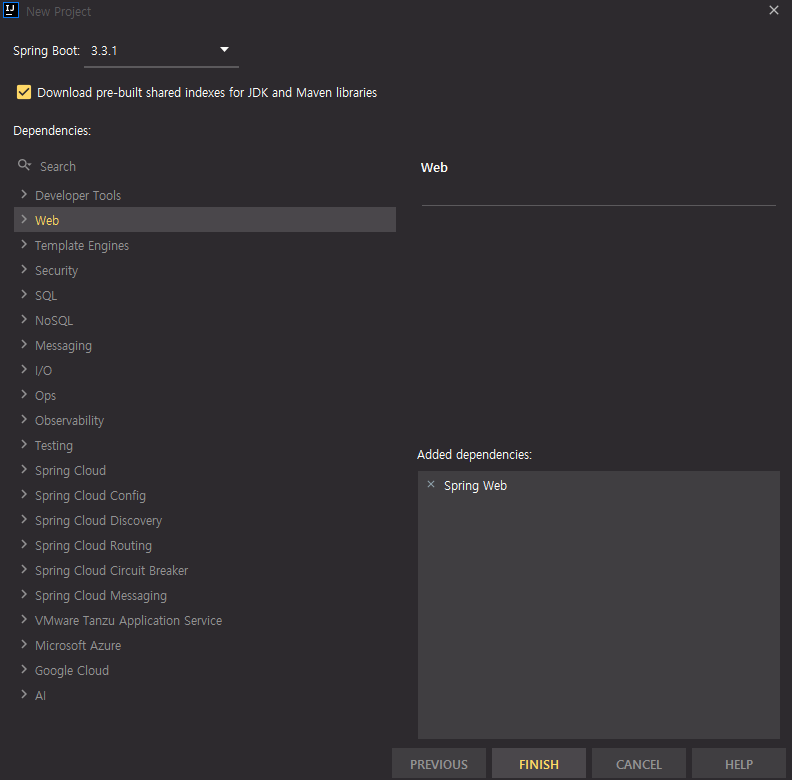Viewport: 792px width, 780px height.
Task: Click the Web heading in description panel
Action: 434,168
